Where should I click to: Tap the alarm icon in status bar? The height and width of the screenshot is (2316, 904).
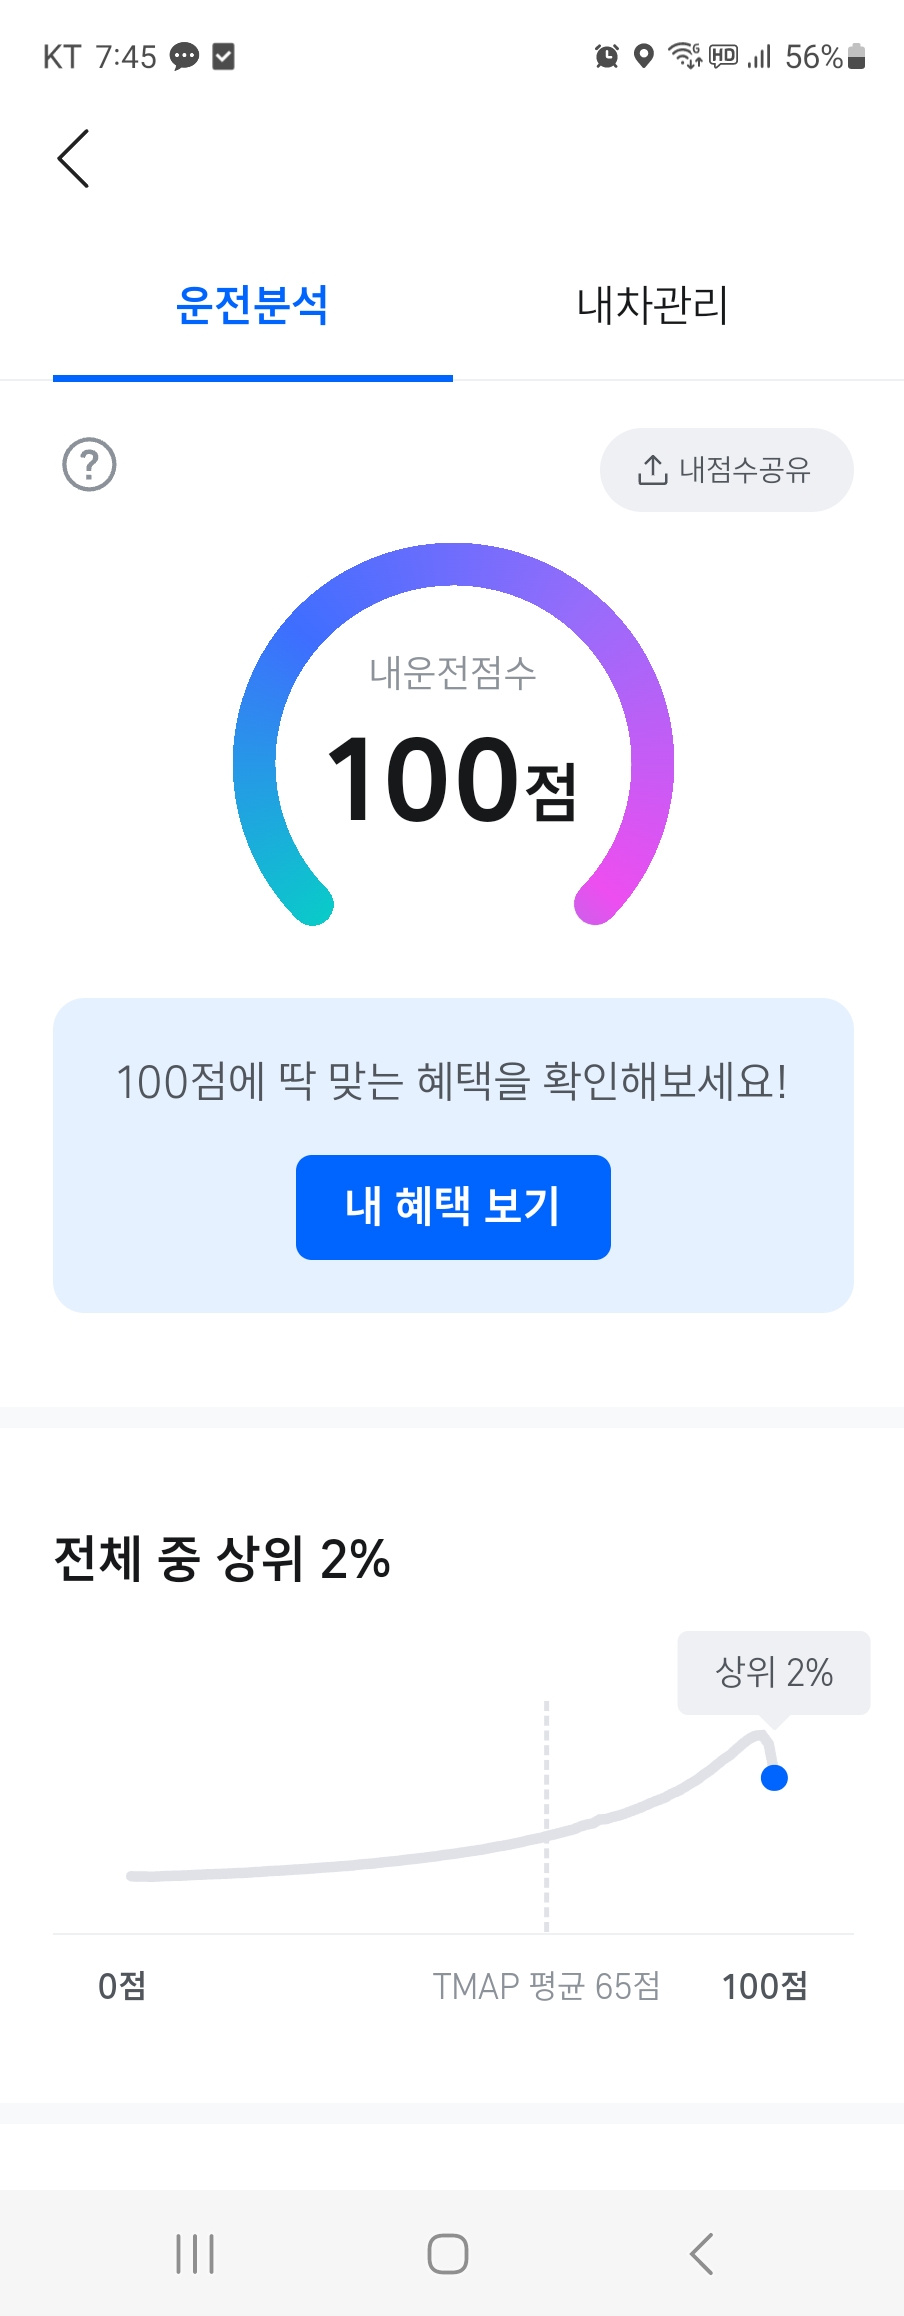click(x=607, y=56)
